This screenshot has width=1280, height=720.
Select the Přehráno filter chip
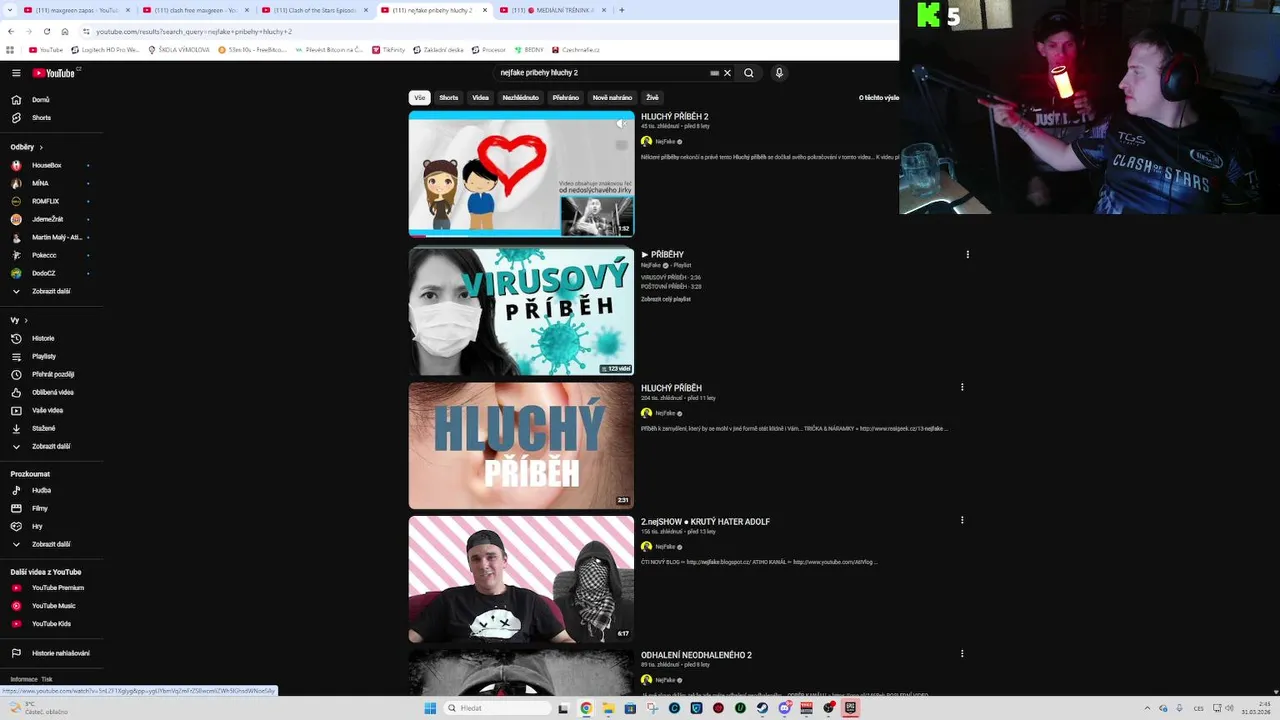pyautogui.click(x=566, y=98)
